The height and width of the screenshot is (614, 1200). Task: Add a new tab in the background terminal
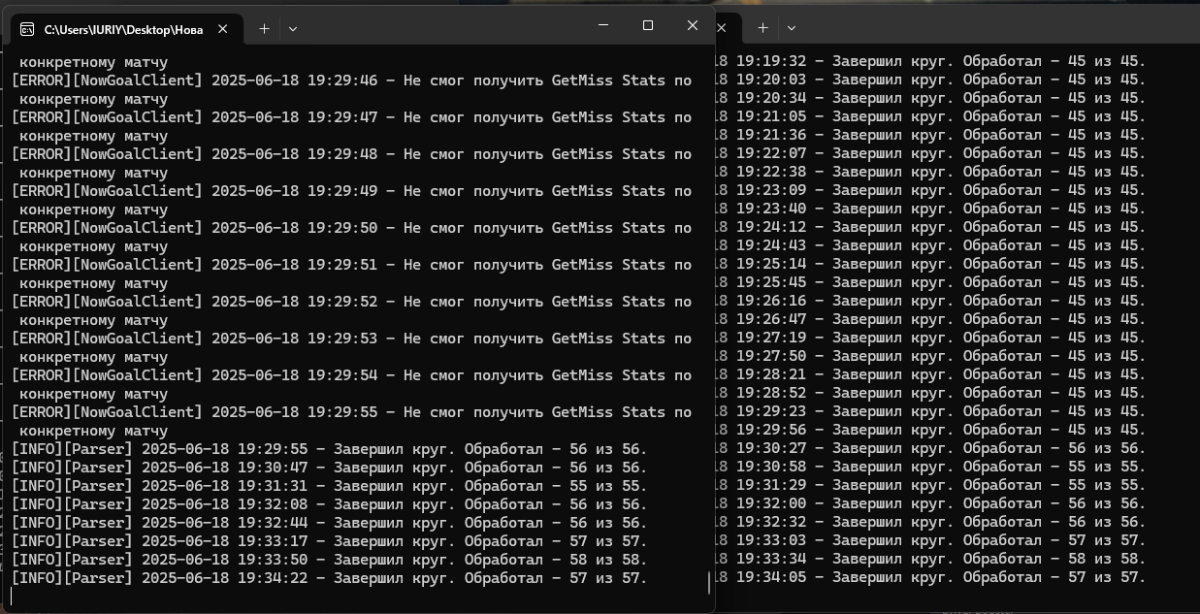[762, 28]
